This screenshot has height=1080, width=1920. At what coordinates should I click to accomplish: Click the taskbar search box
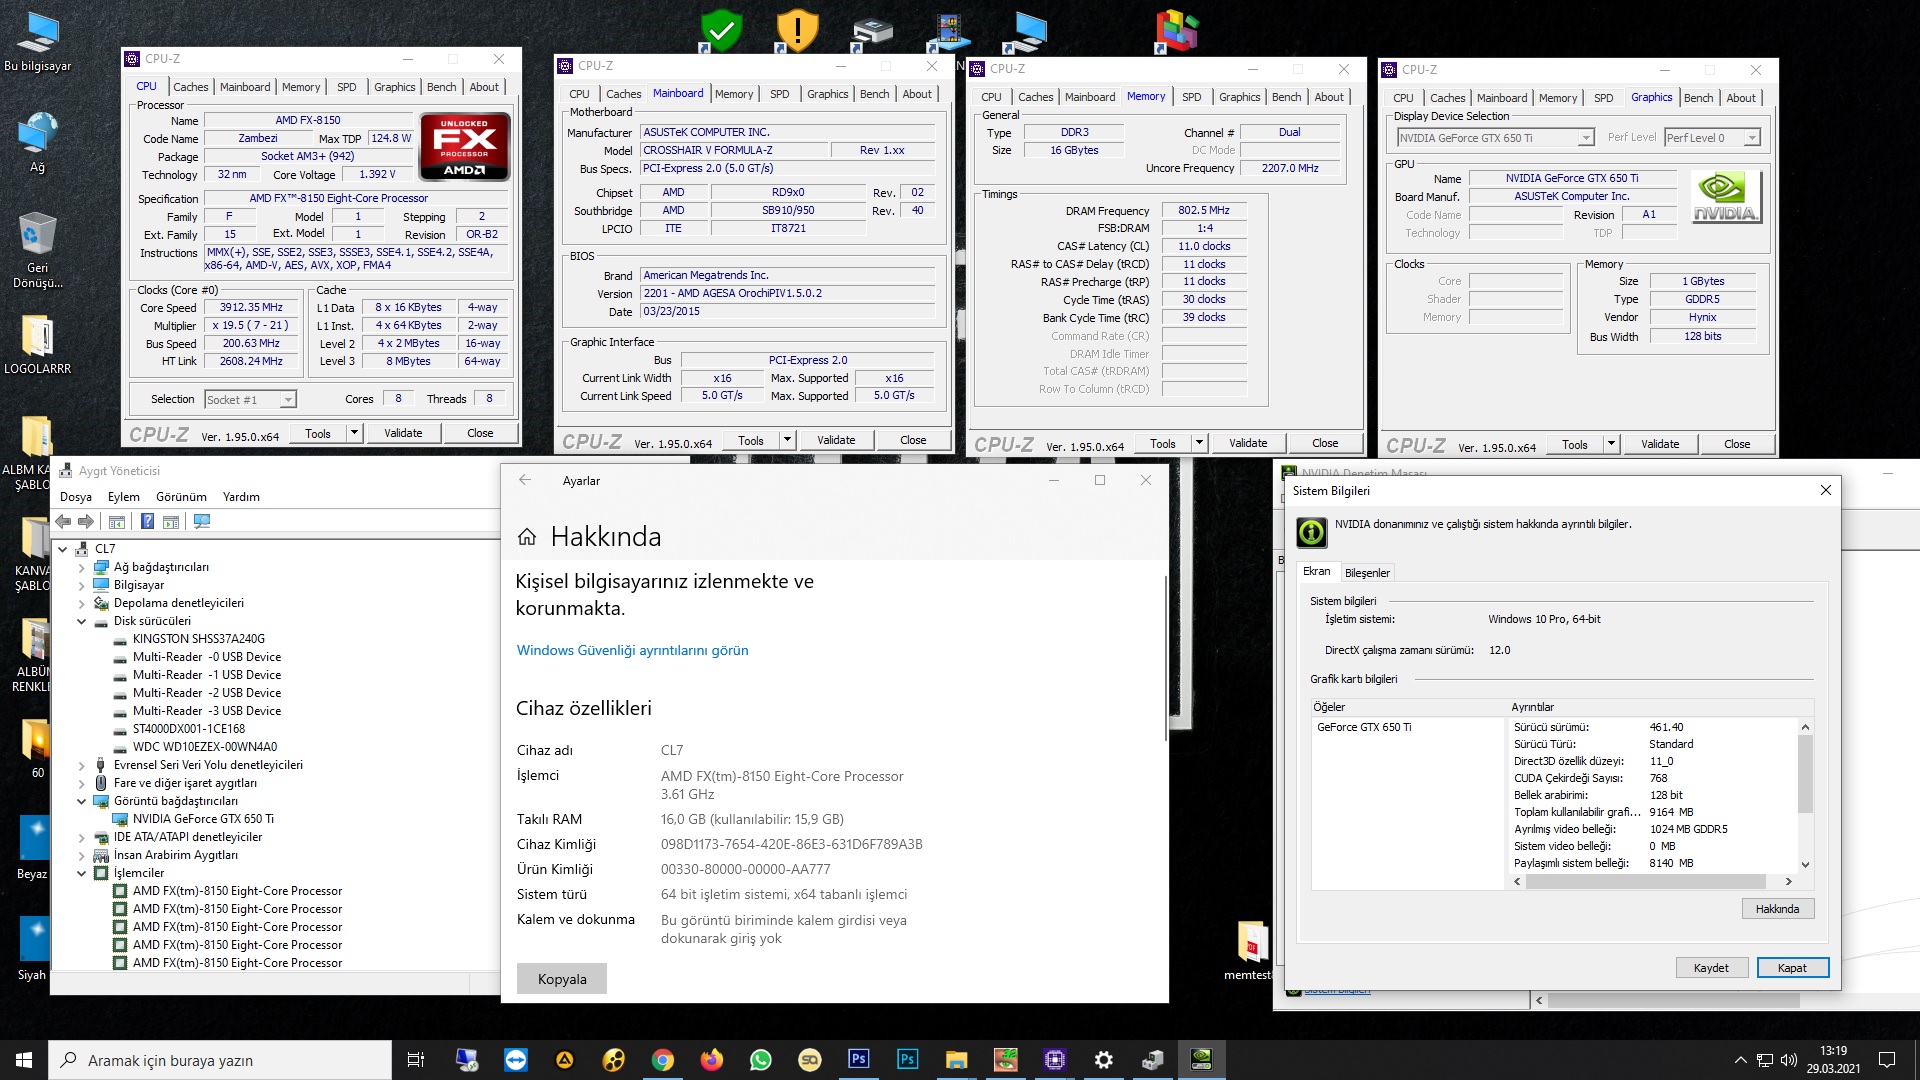[x=220, y=1060]
